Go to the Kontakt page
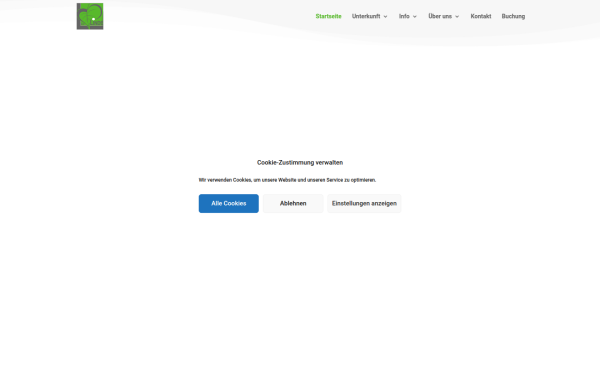The height and width of the screenshot is (375, 600). pyautogui.click(x=481, y=16)
